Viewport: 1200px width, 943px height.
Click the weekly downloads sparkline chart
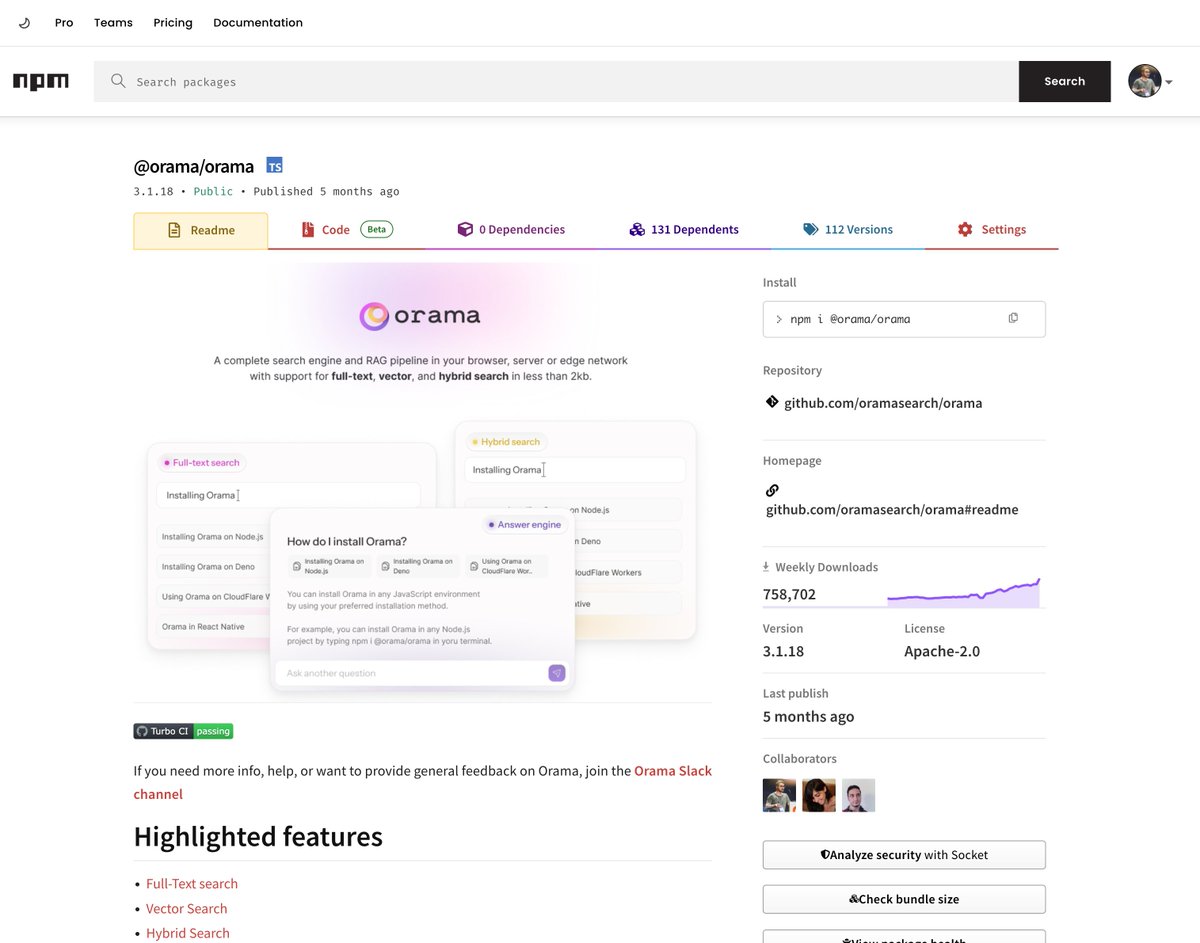pyautogui.click(x=963, y=593)
